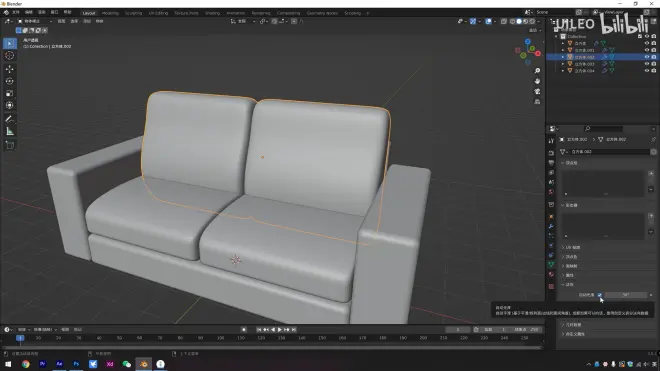Open the Render properties tab
Screen dimensions: 660x371
551,153
